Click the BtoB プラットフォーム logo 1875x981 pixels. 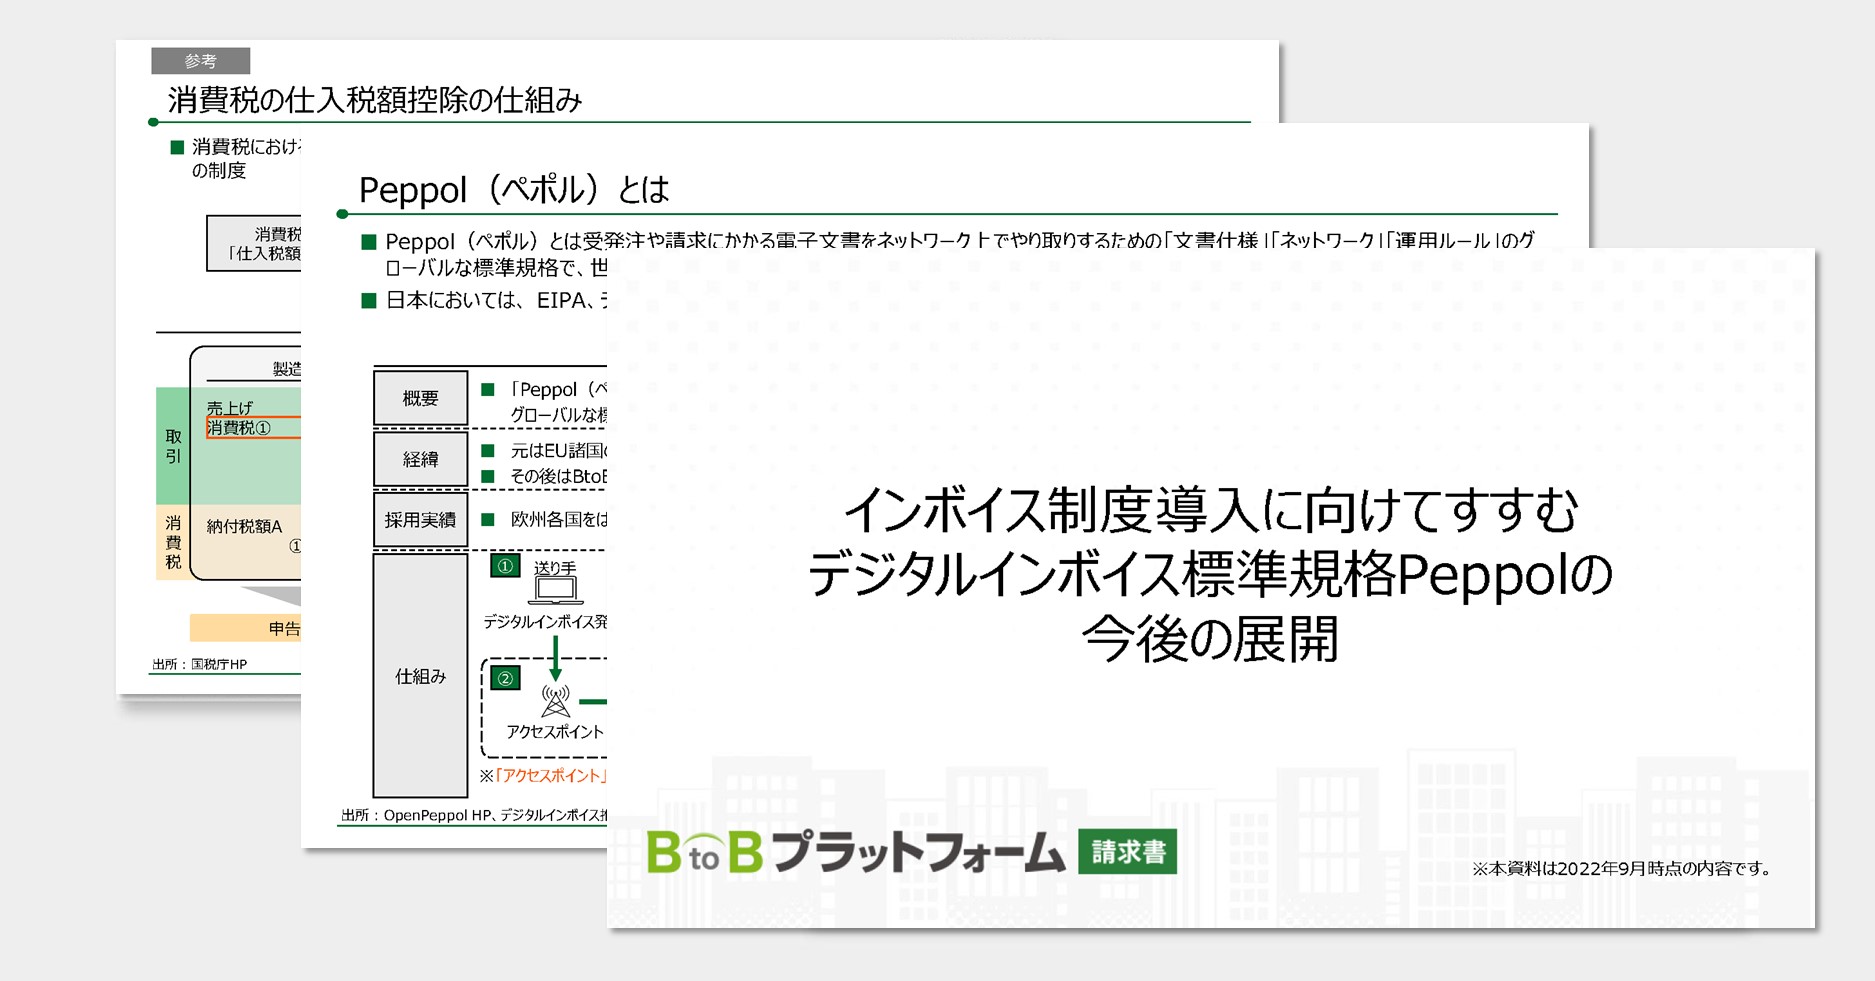(856, 852)
